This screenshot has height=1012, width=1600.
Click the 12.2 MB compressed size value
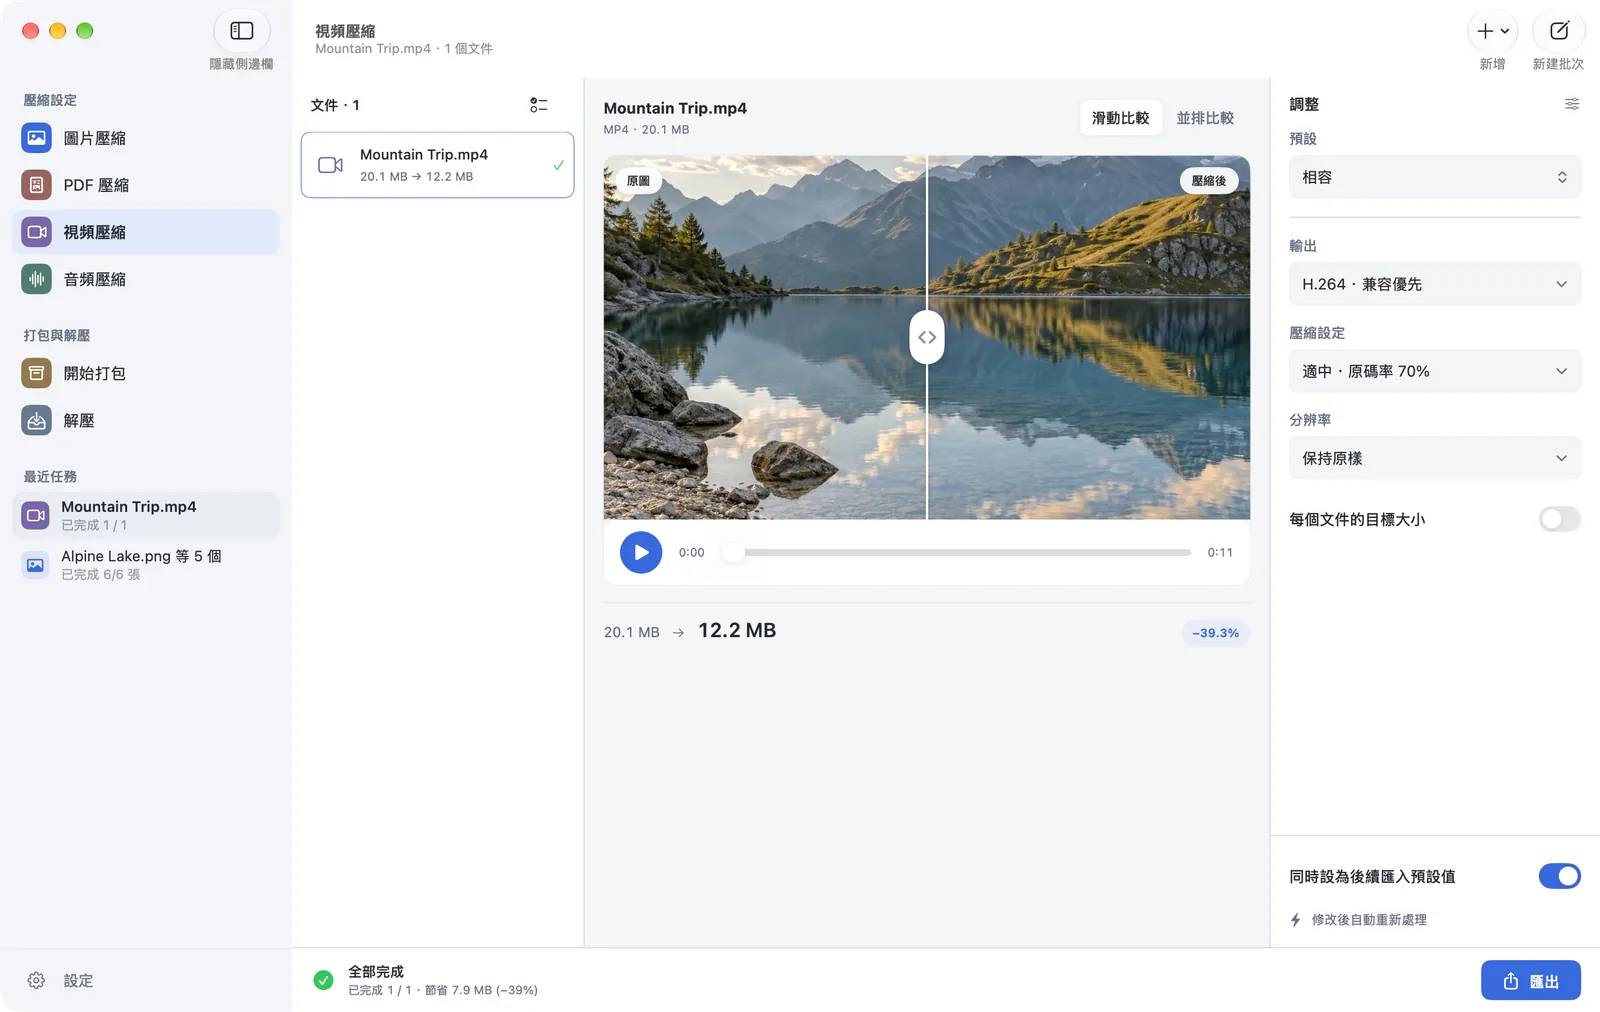tap(737, 631)
